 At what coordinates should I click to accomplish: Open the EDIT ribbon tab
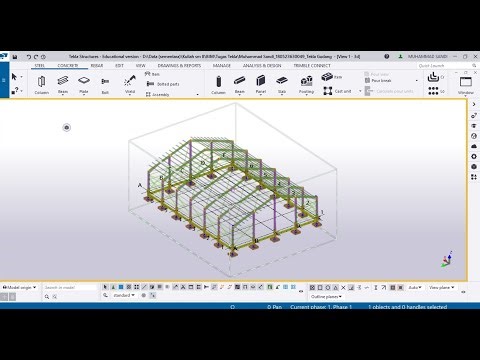coord(119,66)
